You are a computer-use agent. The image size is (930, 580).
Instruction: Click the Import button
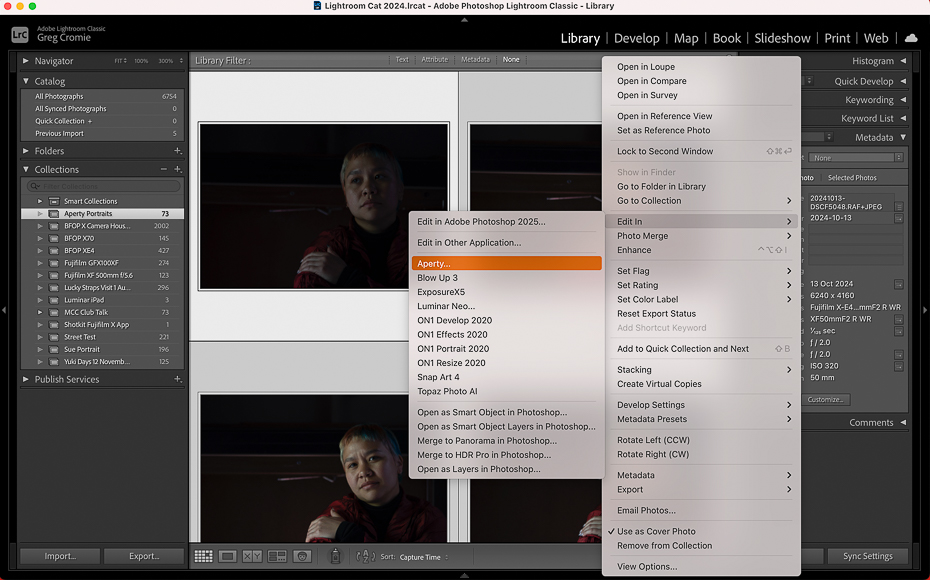[59, 556]
